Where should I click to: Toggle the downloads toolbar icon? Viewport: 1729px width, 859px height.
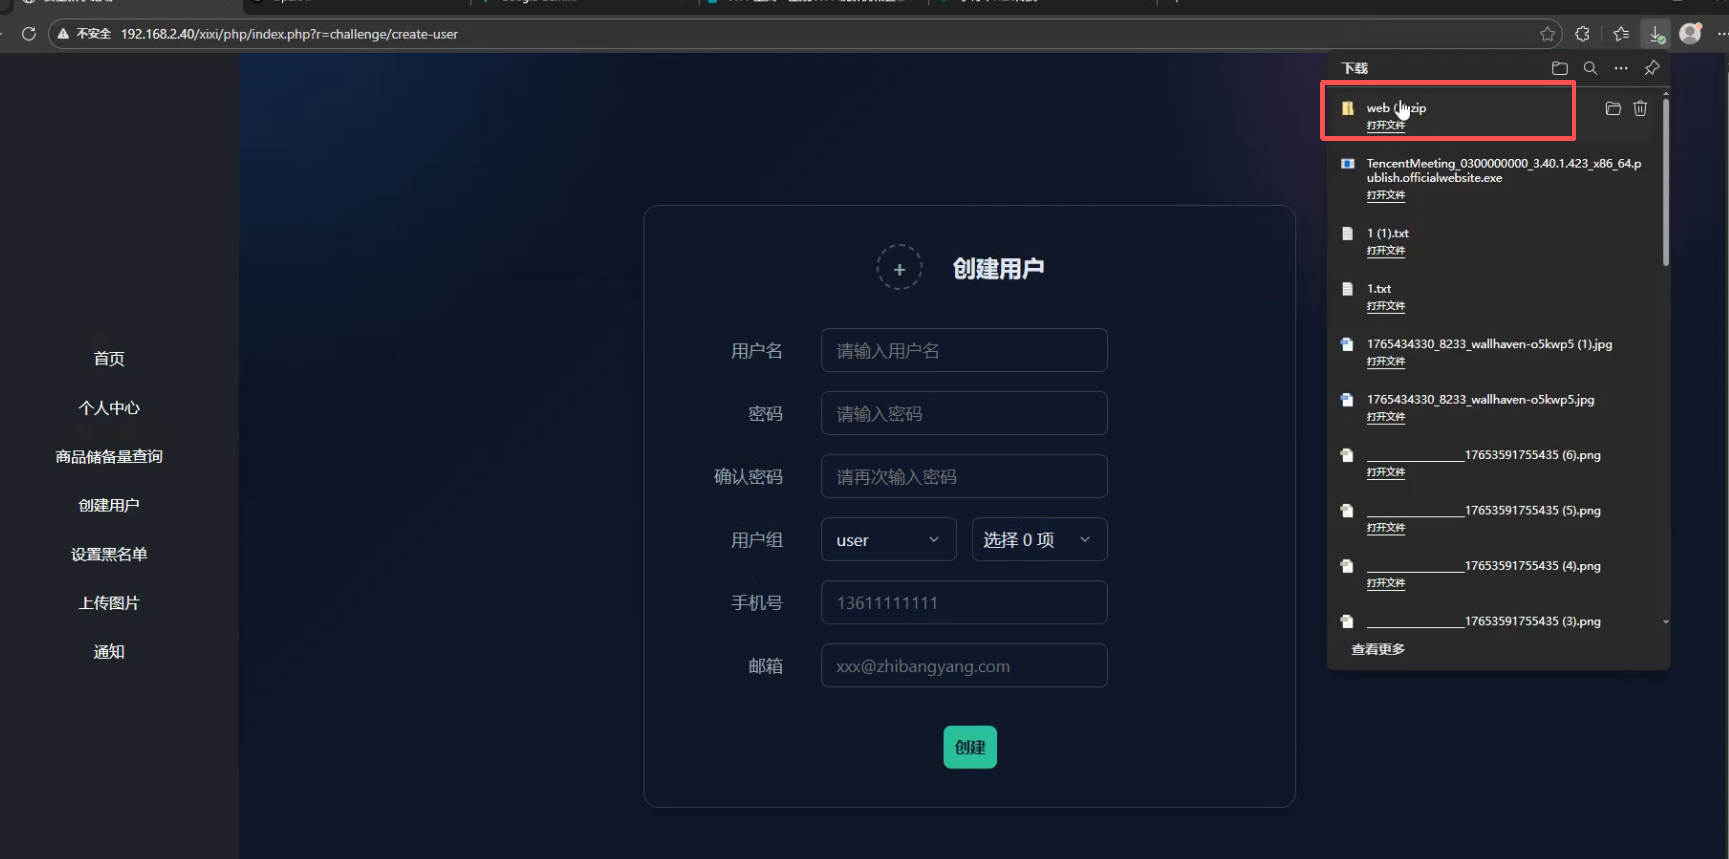click(1656, 34)
